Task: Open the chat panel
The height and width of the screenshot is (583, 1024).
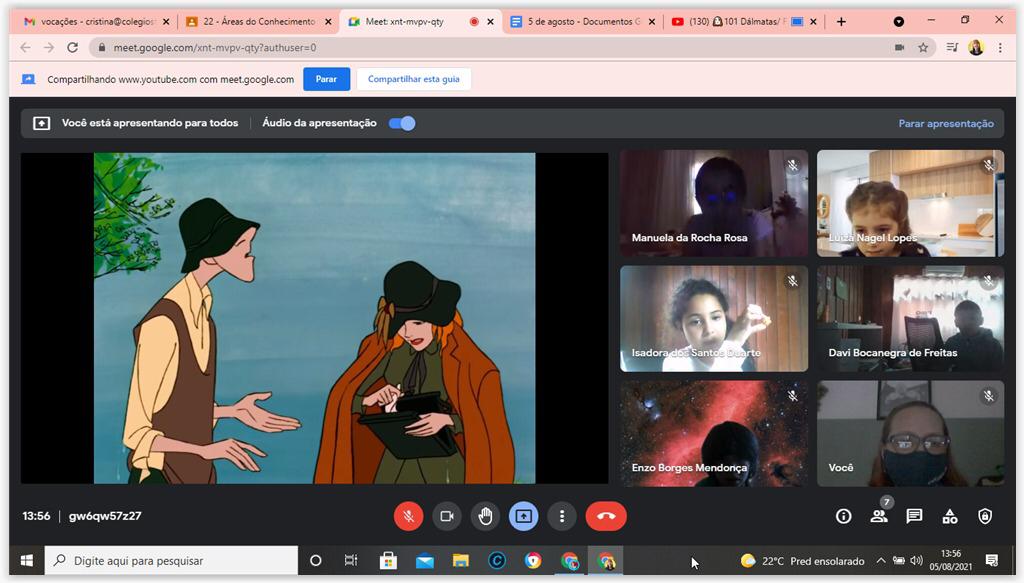Action: click(914, 516)
